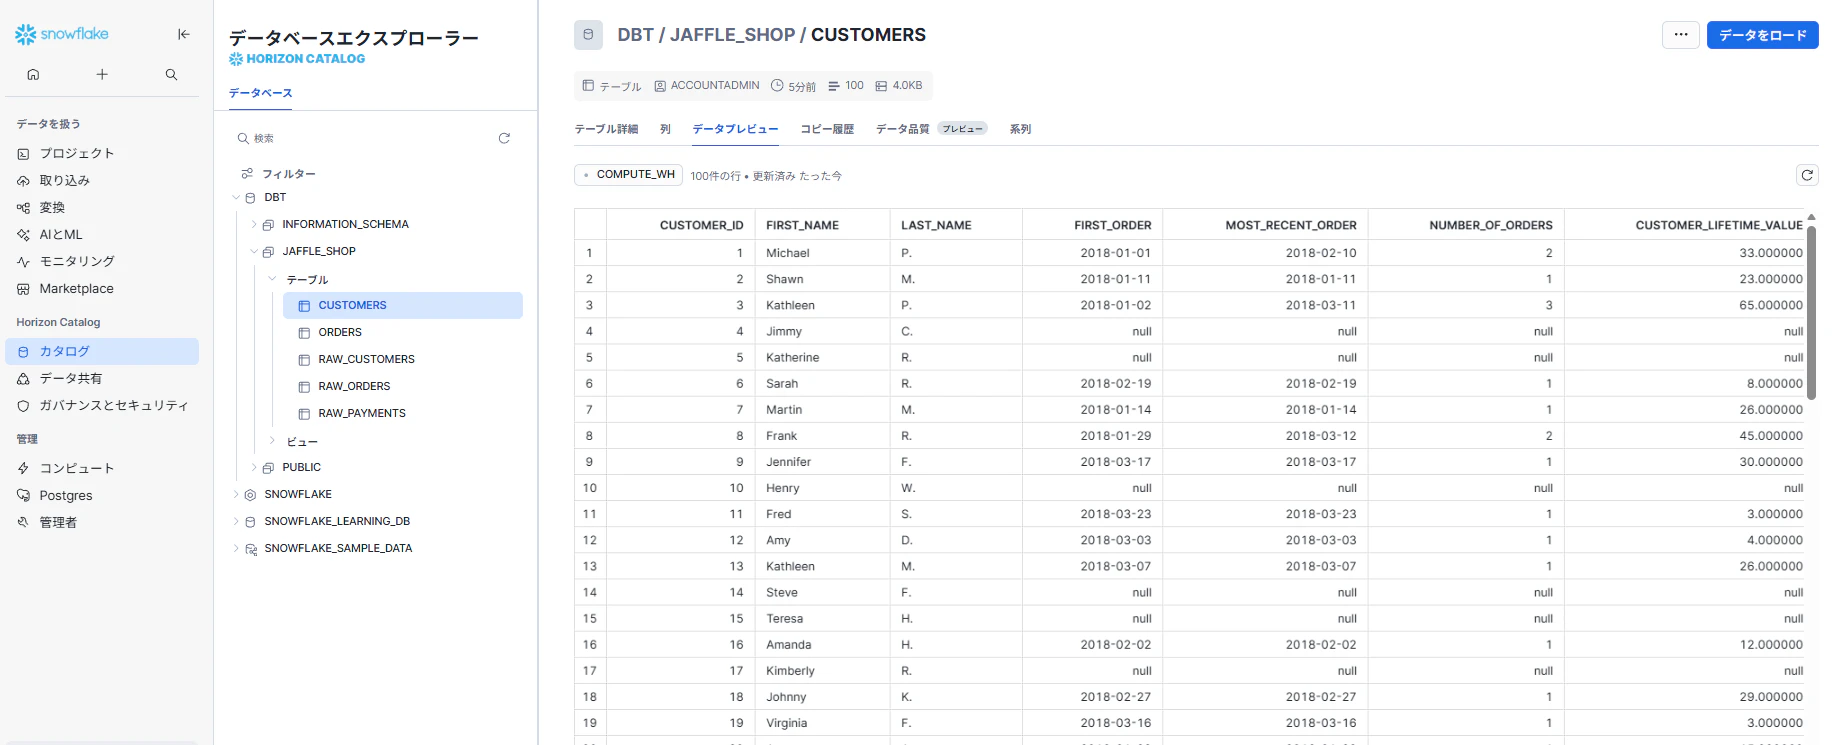The width and height of the screenshot is (1841, 745).
Task: Open the filter icon in explorer
Action: click(x=247, y=173)
